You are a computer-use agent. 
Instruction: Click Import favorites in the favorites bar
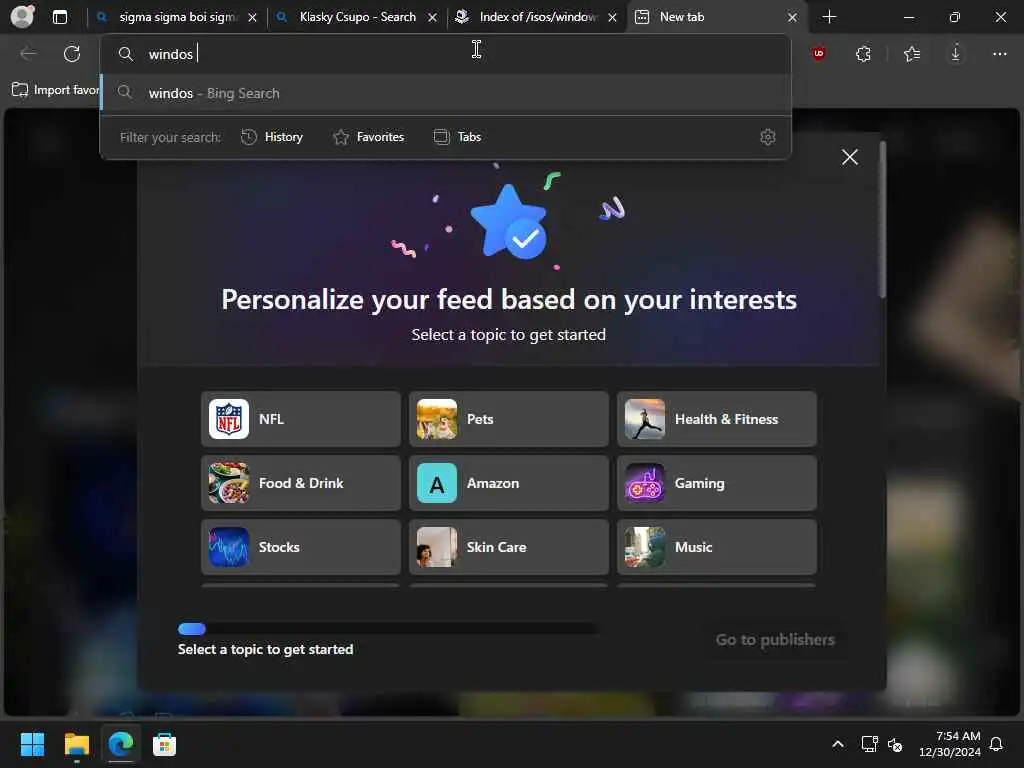[56, 89]
